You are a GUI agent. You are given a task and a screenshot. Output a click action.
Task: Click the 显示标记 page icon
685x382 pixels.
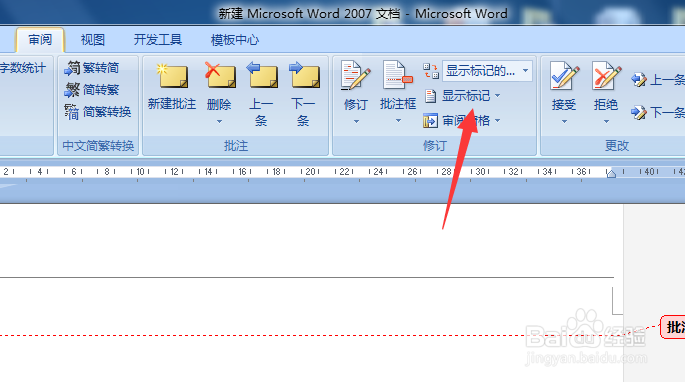[x=430, y=96]
